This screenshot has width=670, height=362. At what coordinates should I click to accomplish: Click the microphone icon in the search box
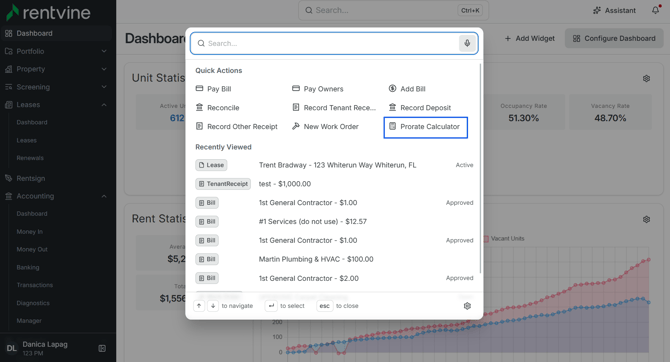pyautogui.click(x=467, y=43)
